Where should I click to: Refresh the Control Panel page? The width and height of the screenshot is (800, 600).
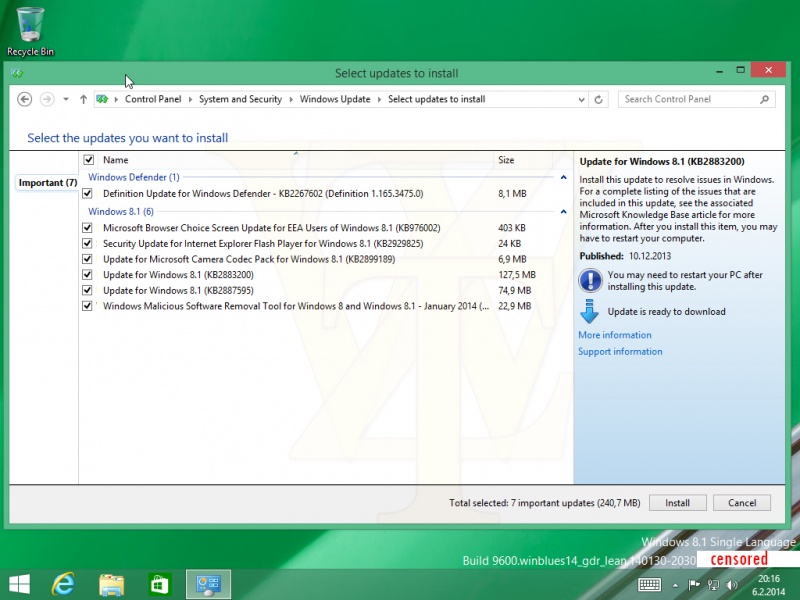[x=598, y=99]
